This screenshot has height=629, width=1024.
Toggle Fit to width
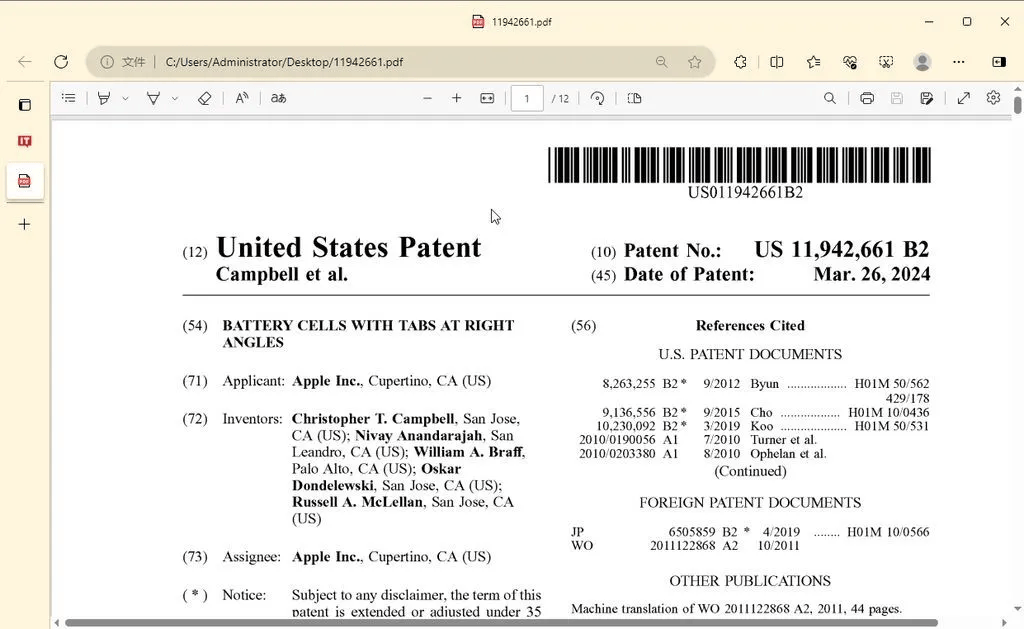pos(487,98)
